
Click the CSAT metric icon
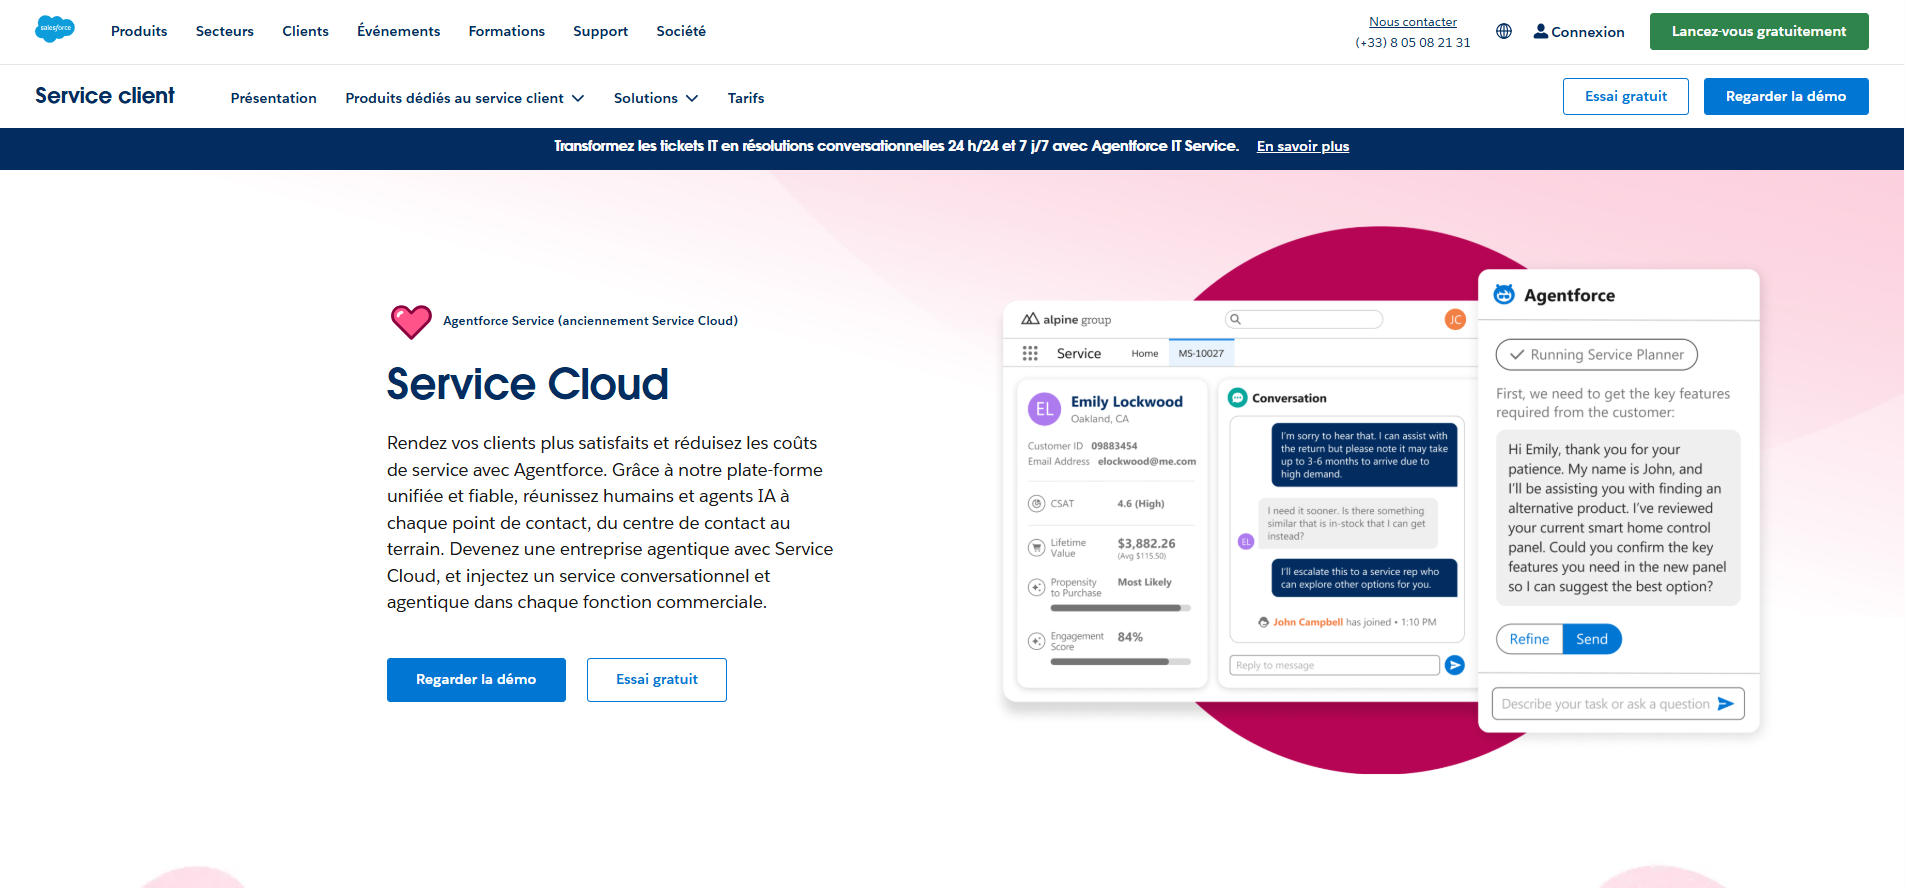[1036, 503]
